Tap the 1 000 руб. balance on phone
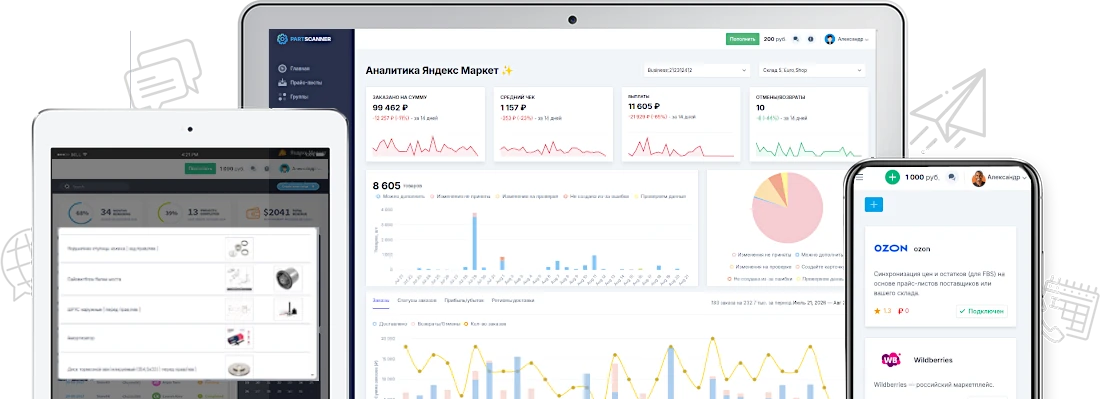Image resolution: width=1100 pixels, height=399 pixels. pos(922,178)
